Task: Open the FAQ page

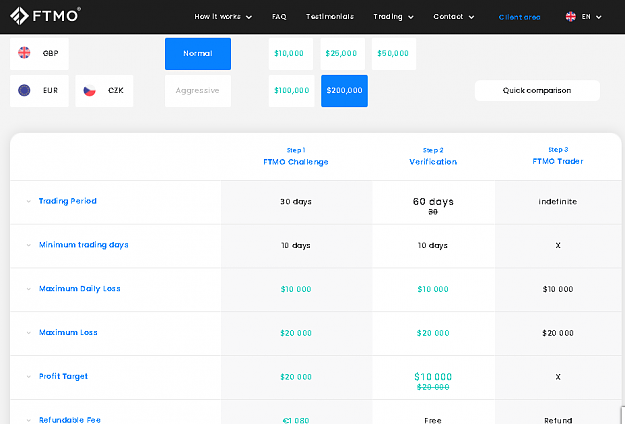Action: [279, 17]
